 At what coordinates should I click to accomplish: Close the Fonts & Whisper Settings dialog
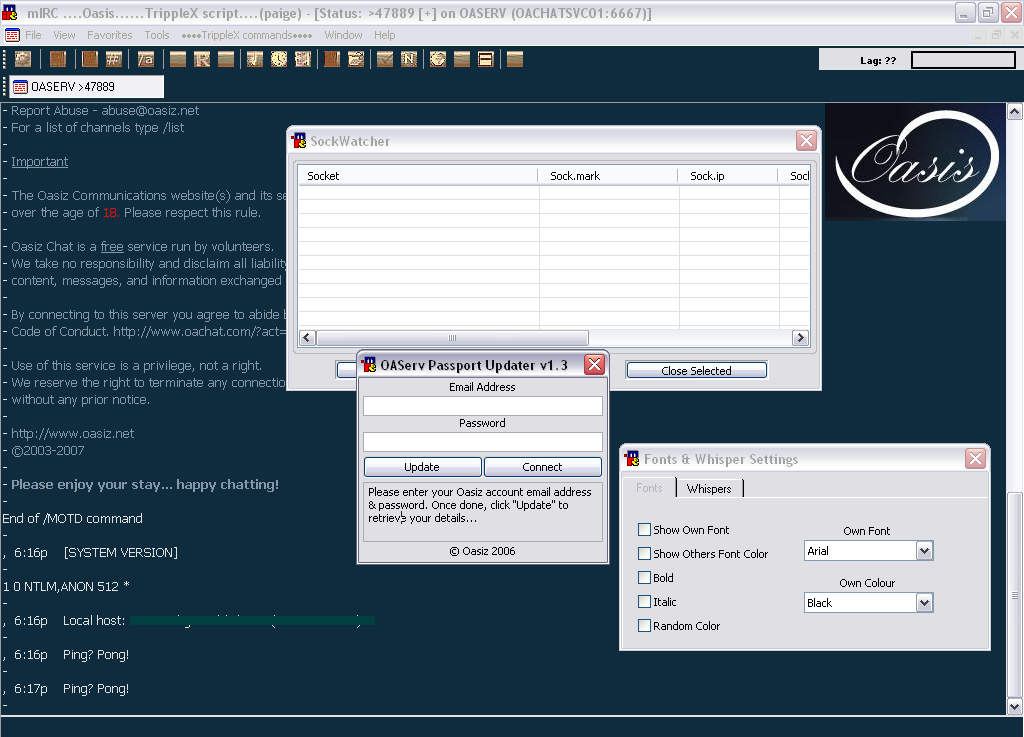point(975,458)
